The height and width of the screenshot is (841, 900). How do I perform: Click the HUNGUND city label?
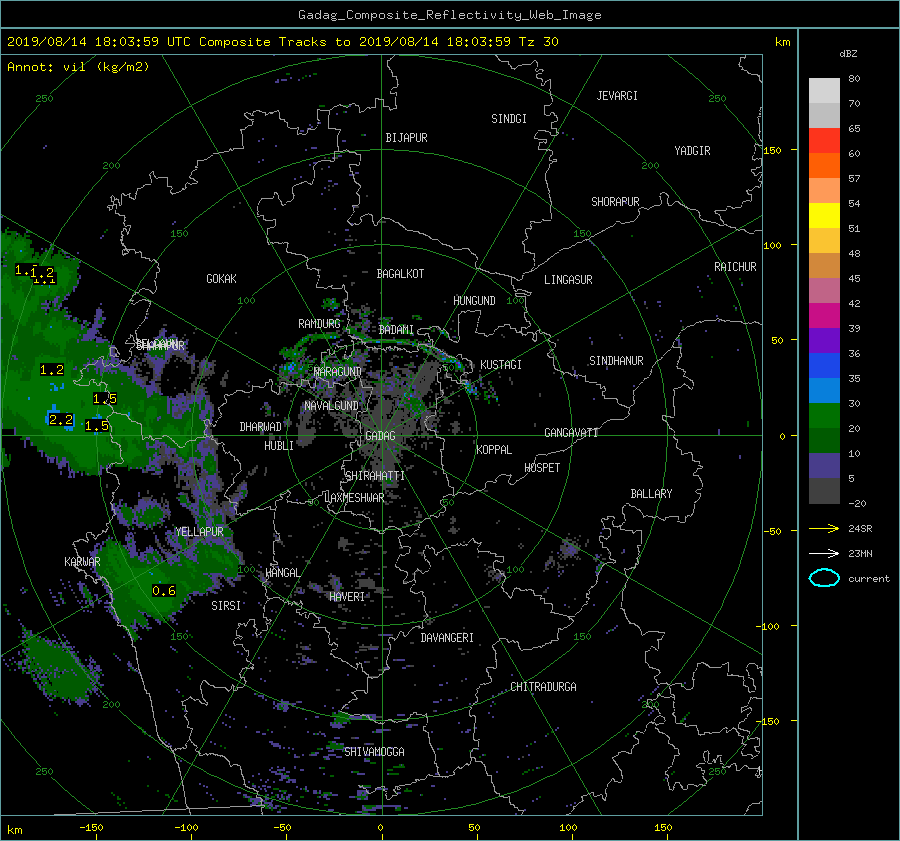point(474,300)
